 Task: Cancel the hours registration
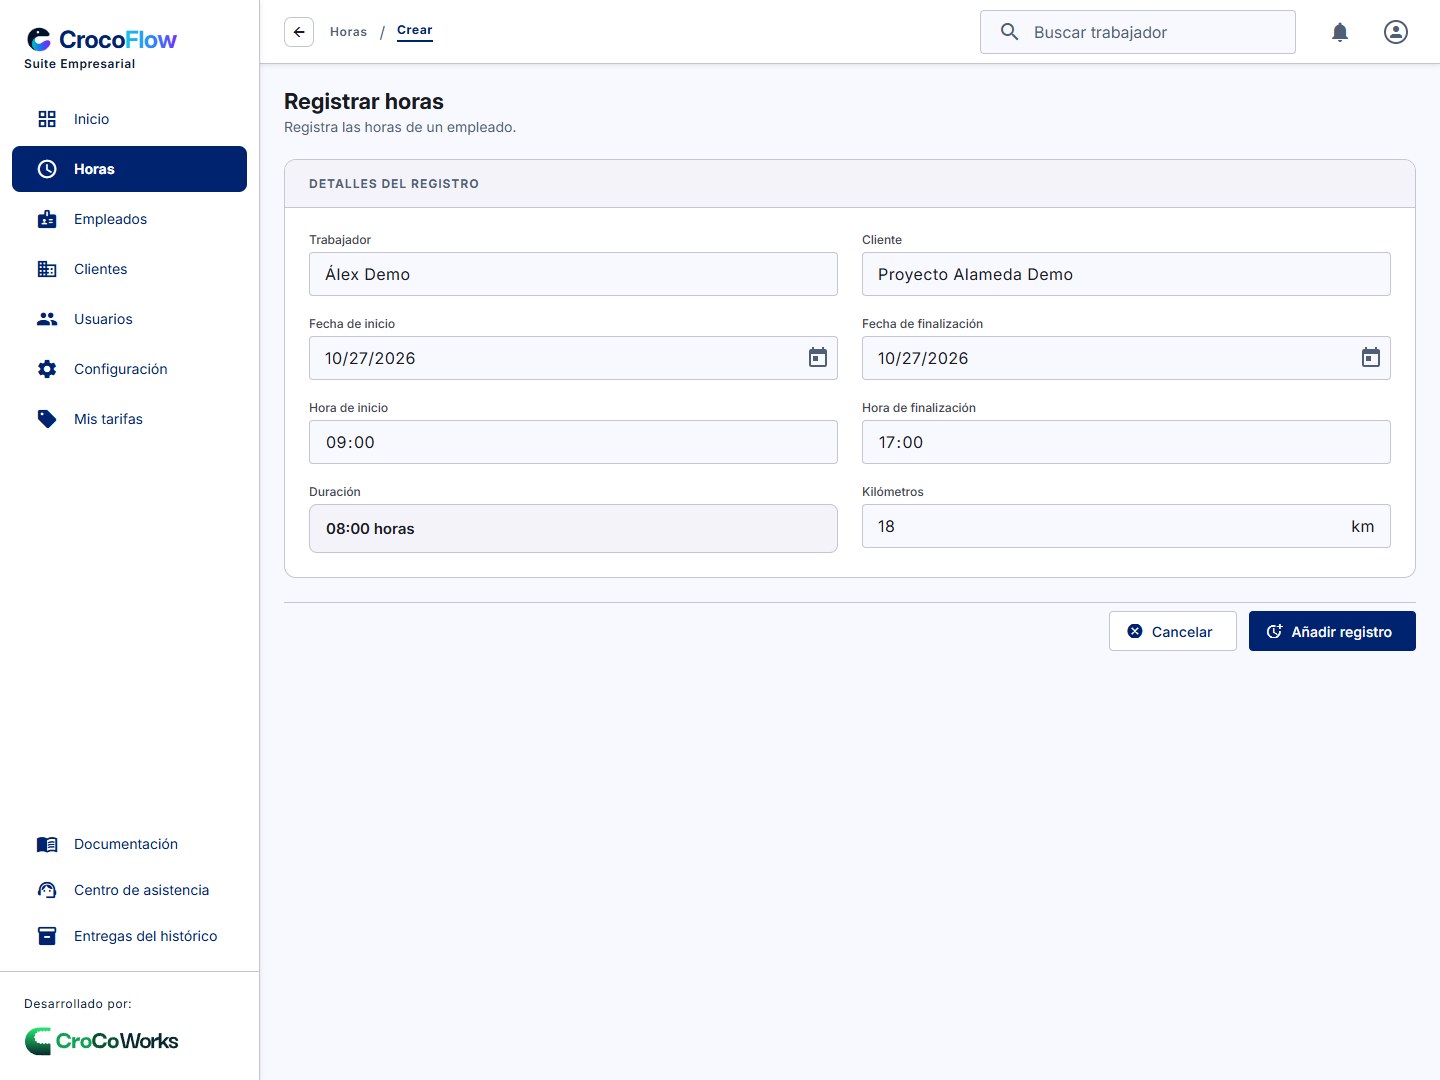click(x=1173, y=631)
